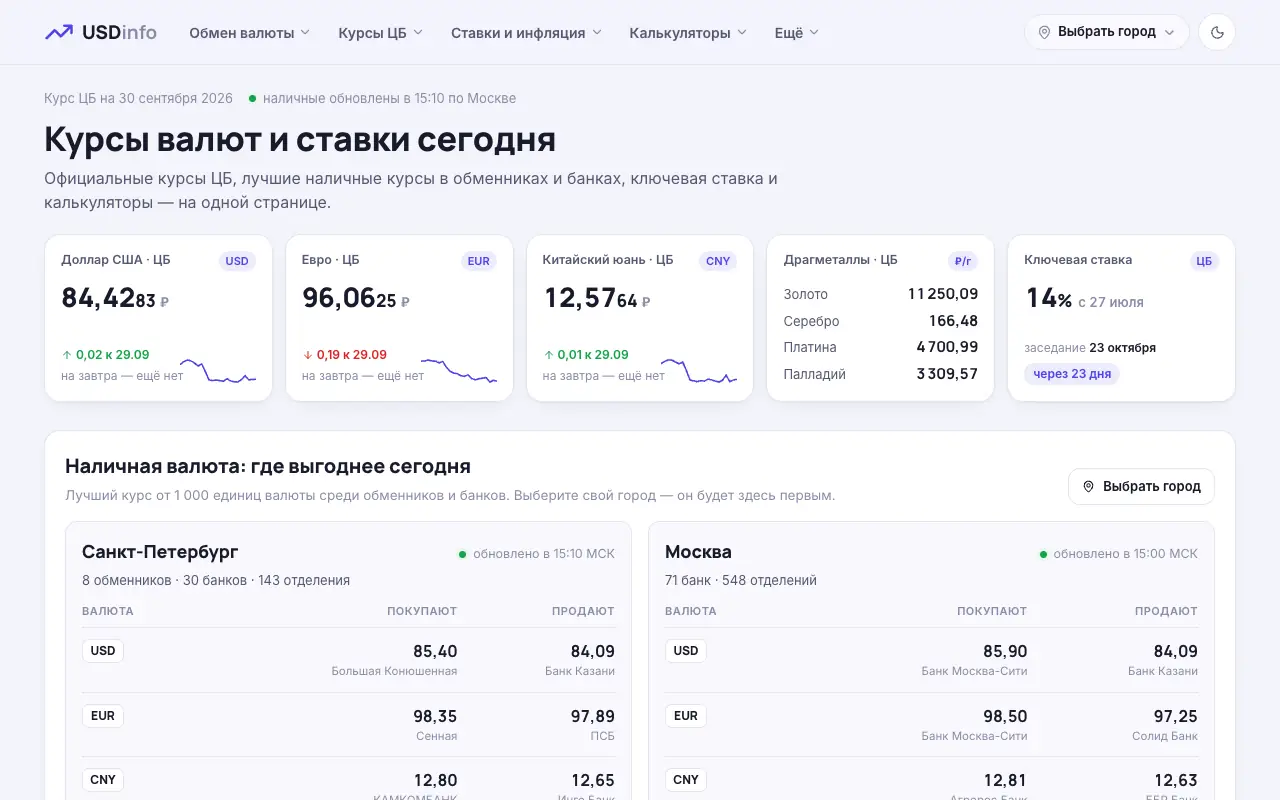Click the Выбрать город button in cash section
Image resolution: width=1280 pixels, height=800 pixels.
coord(1142,486)
